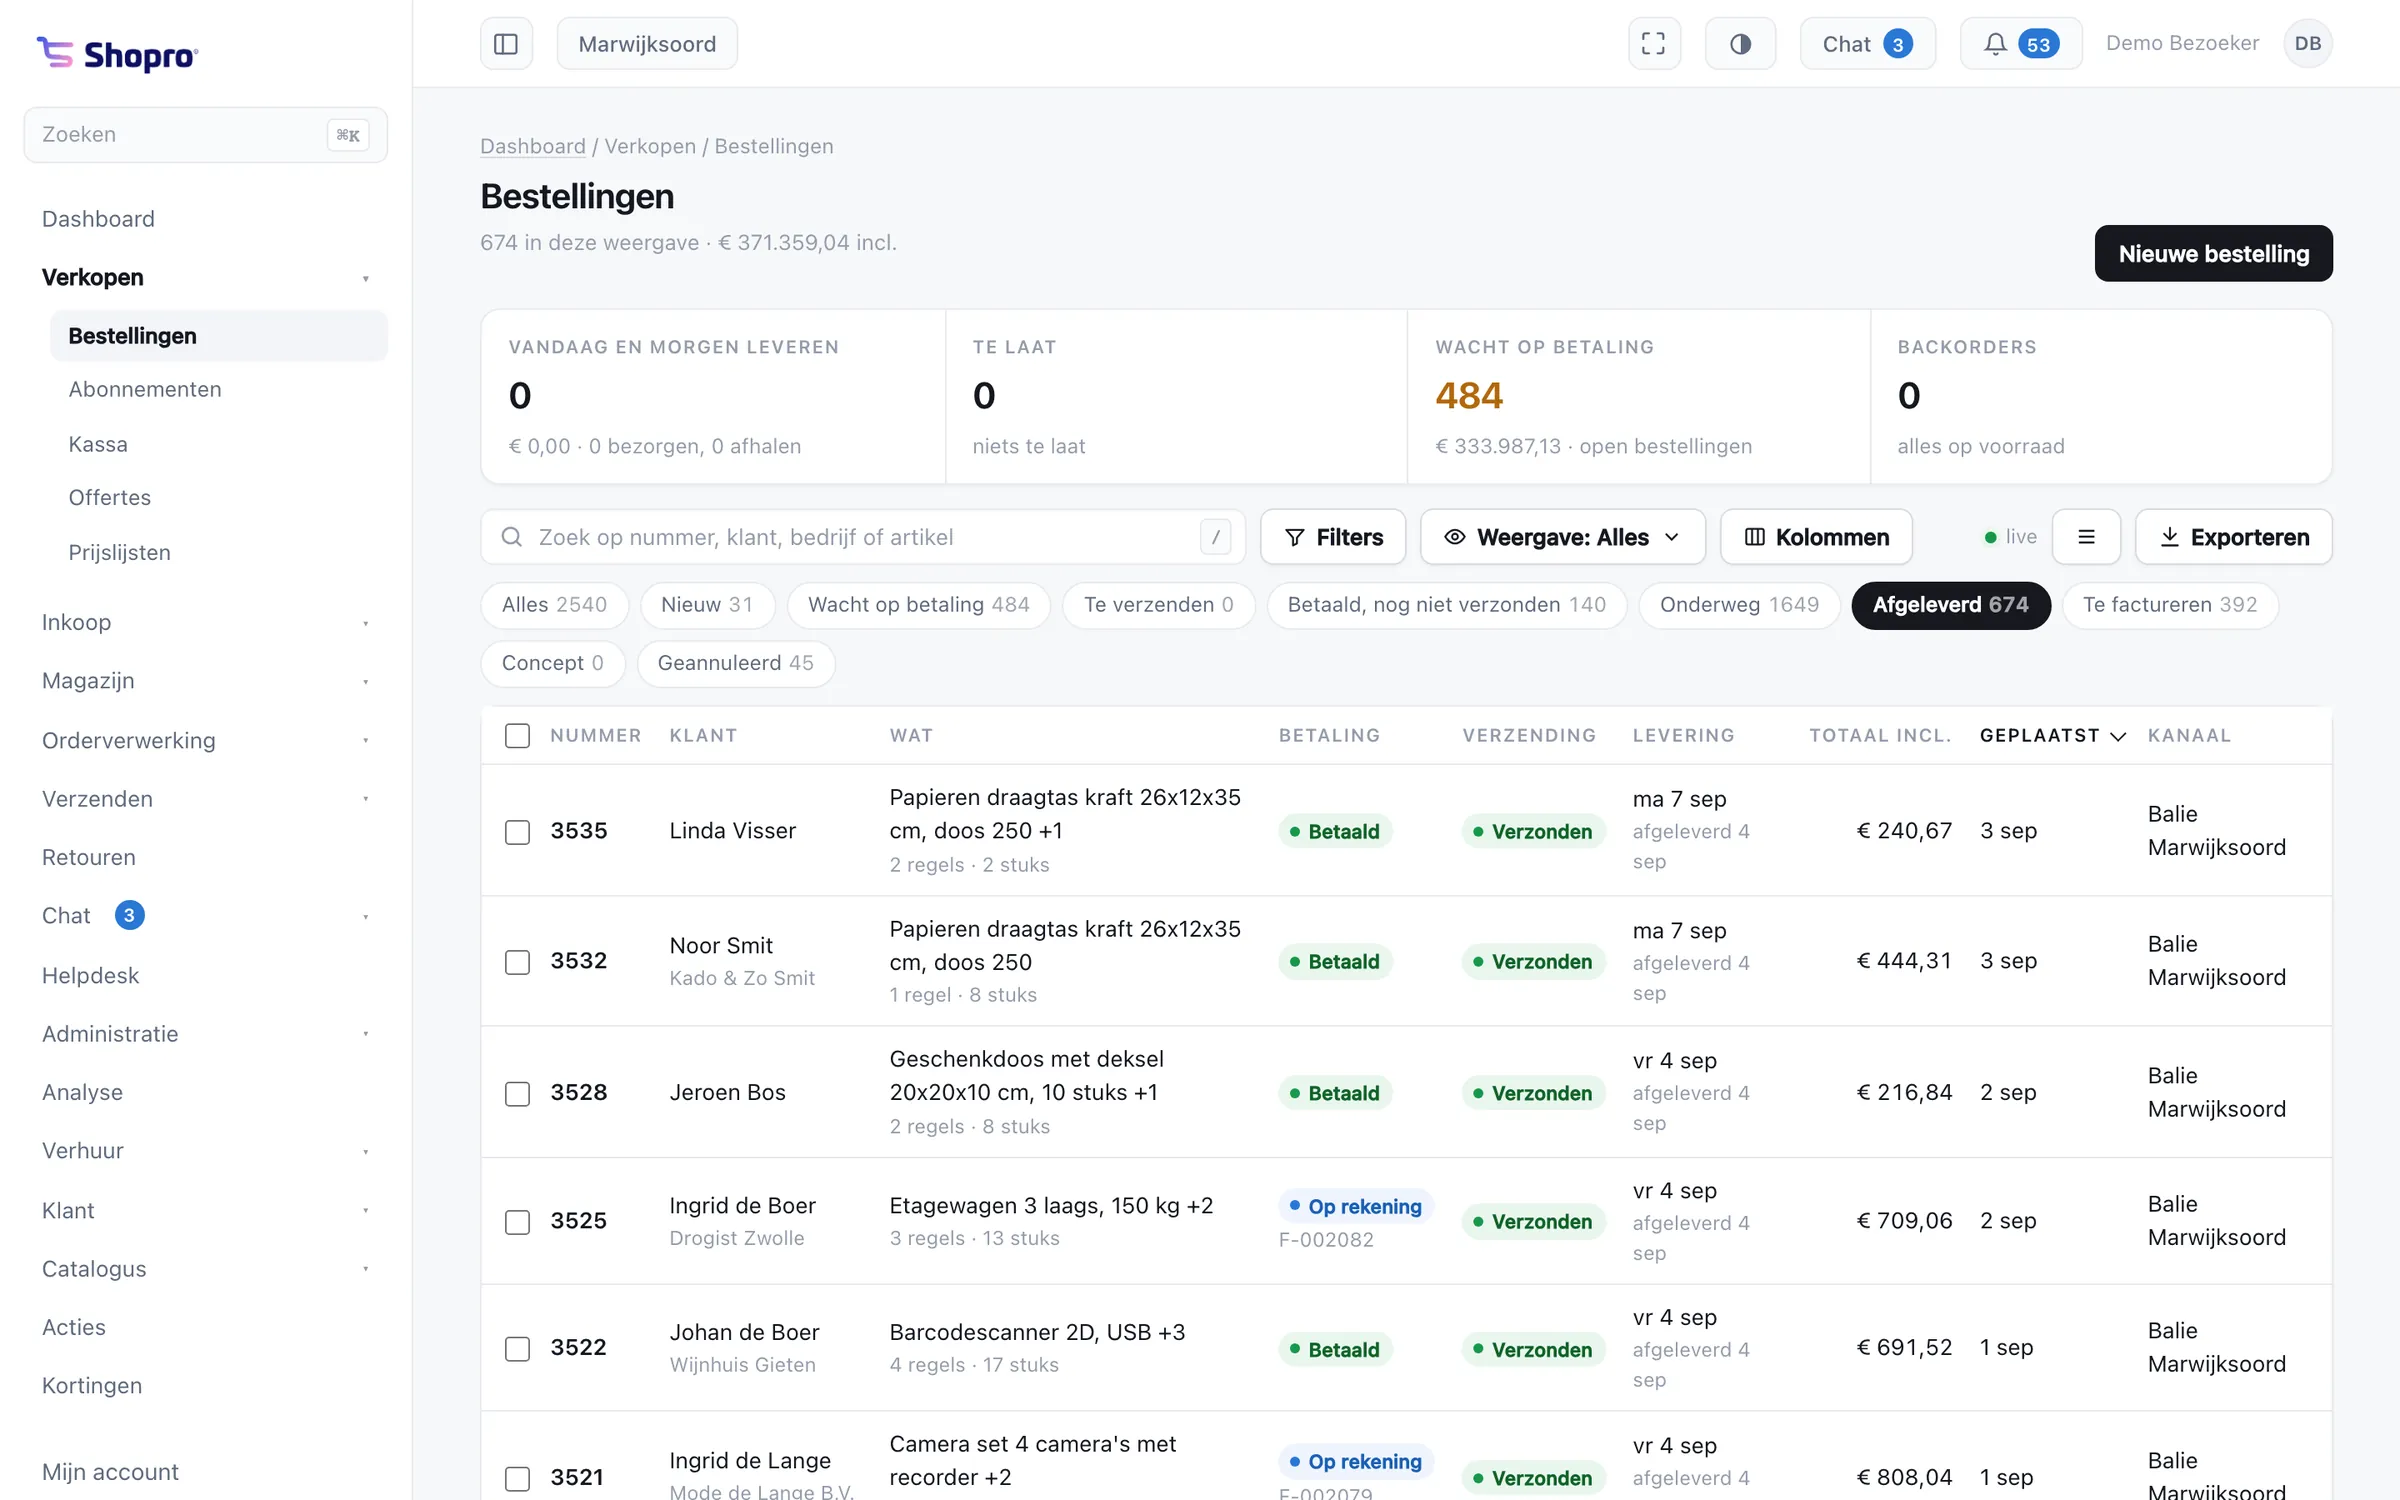
Task: Open order number 3535
Action: coord(579,831)
